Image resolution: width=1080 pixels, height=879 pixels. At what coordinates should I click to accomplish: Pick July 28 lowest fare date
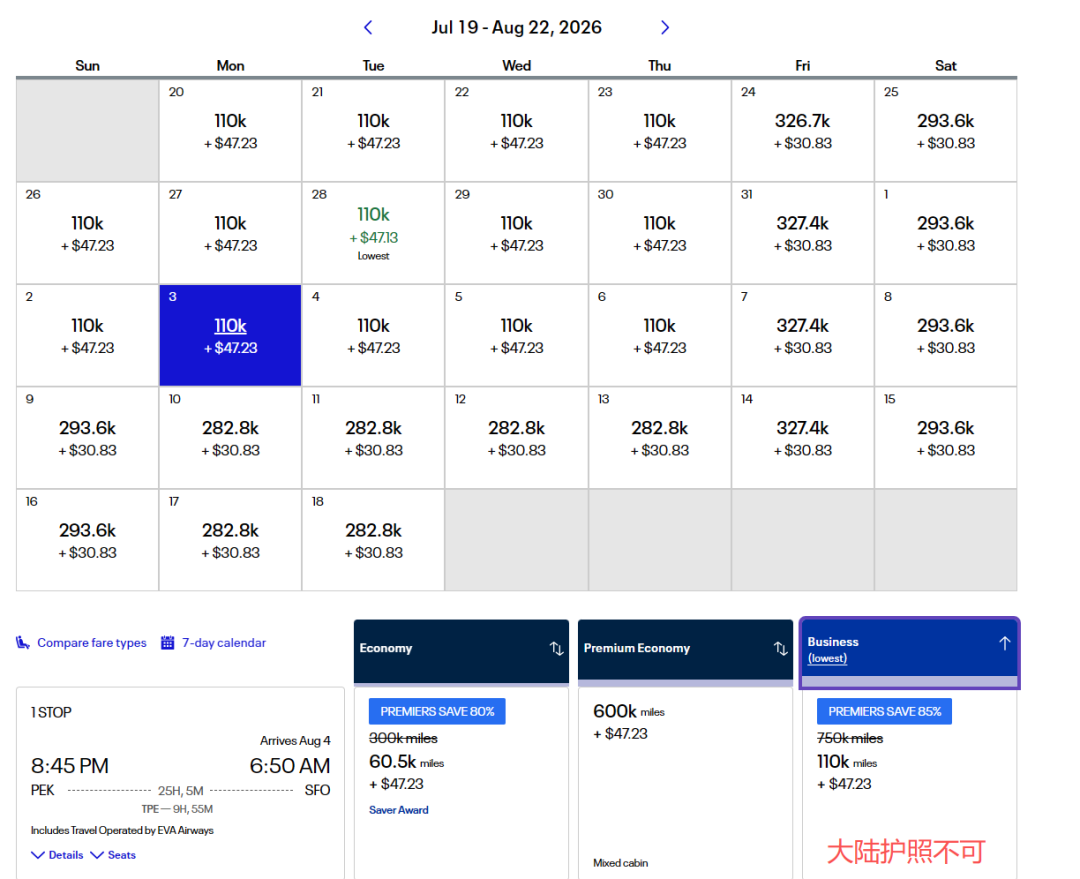click(x=373, y=232)
